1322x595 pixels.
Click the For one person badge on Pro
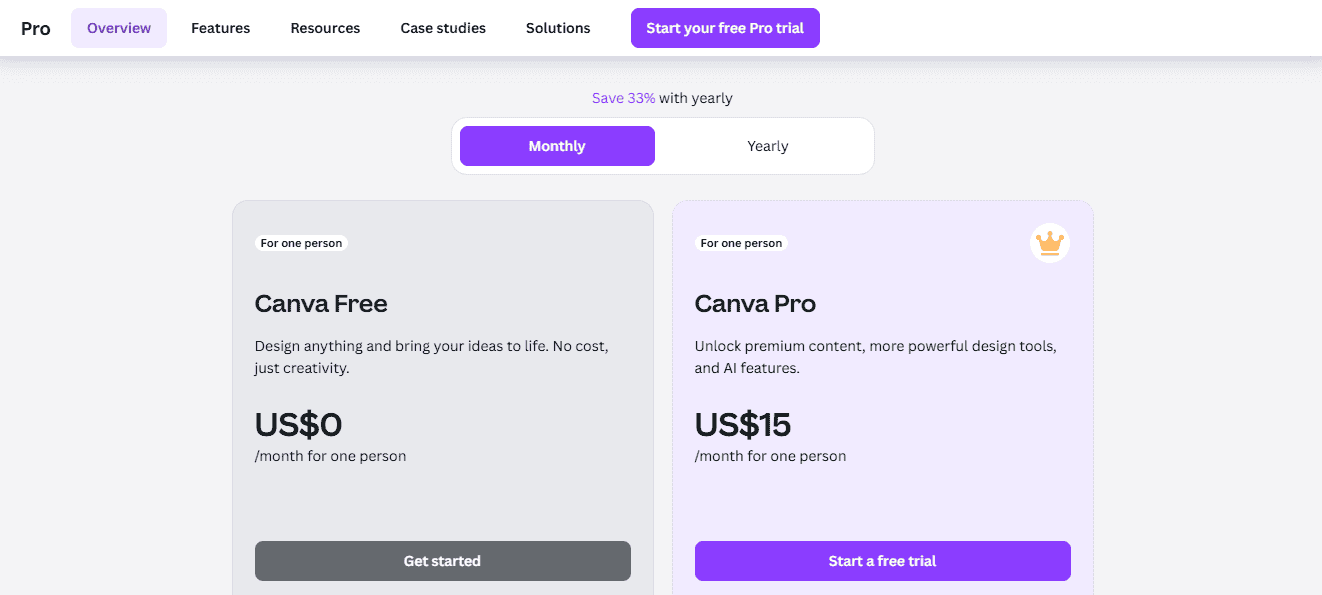tap(741, 243)
